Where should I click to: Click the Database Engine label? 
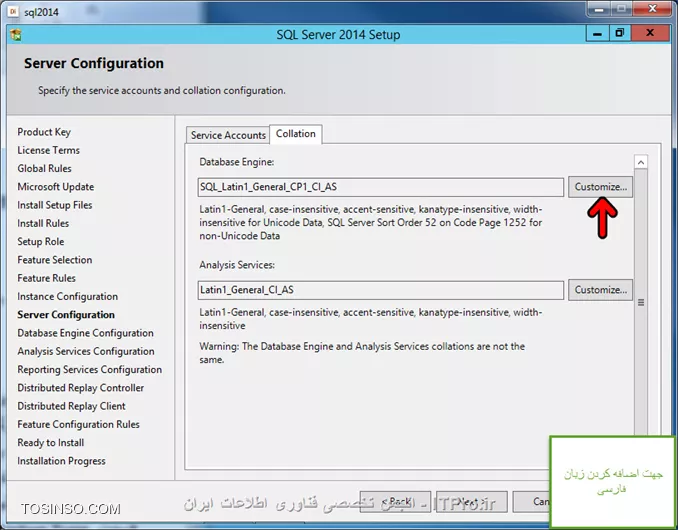[237, 162]
